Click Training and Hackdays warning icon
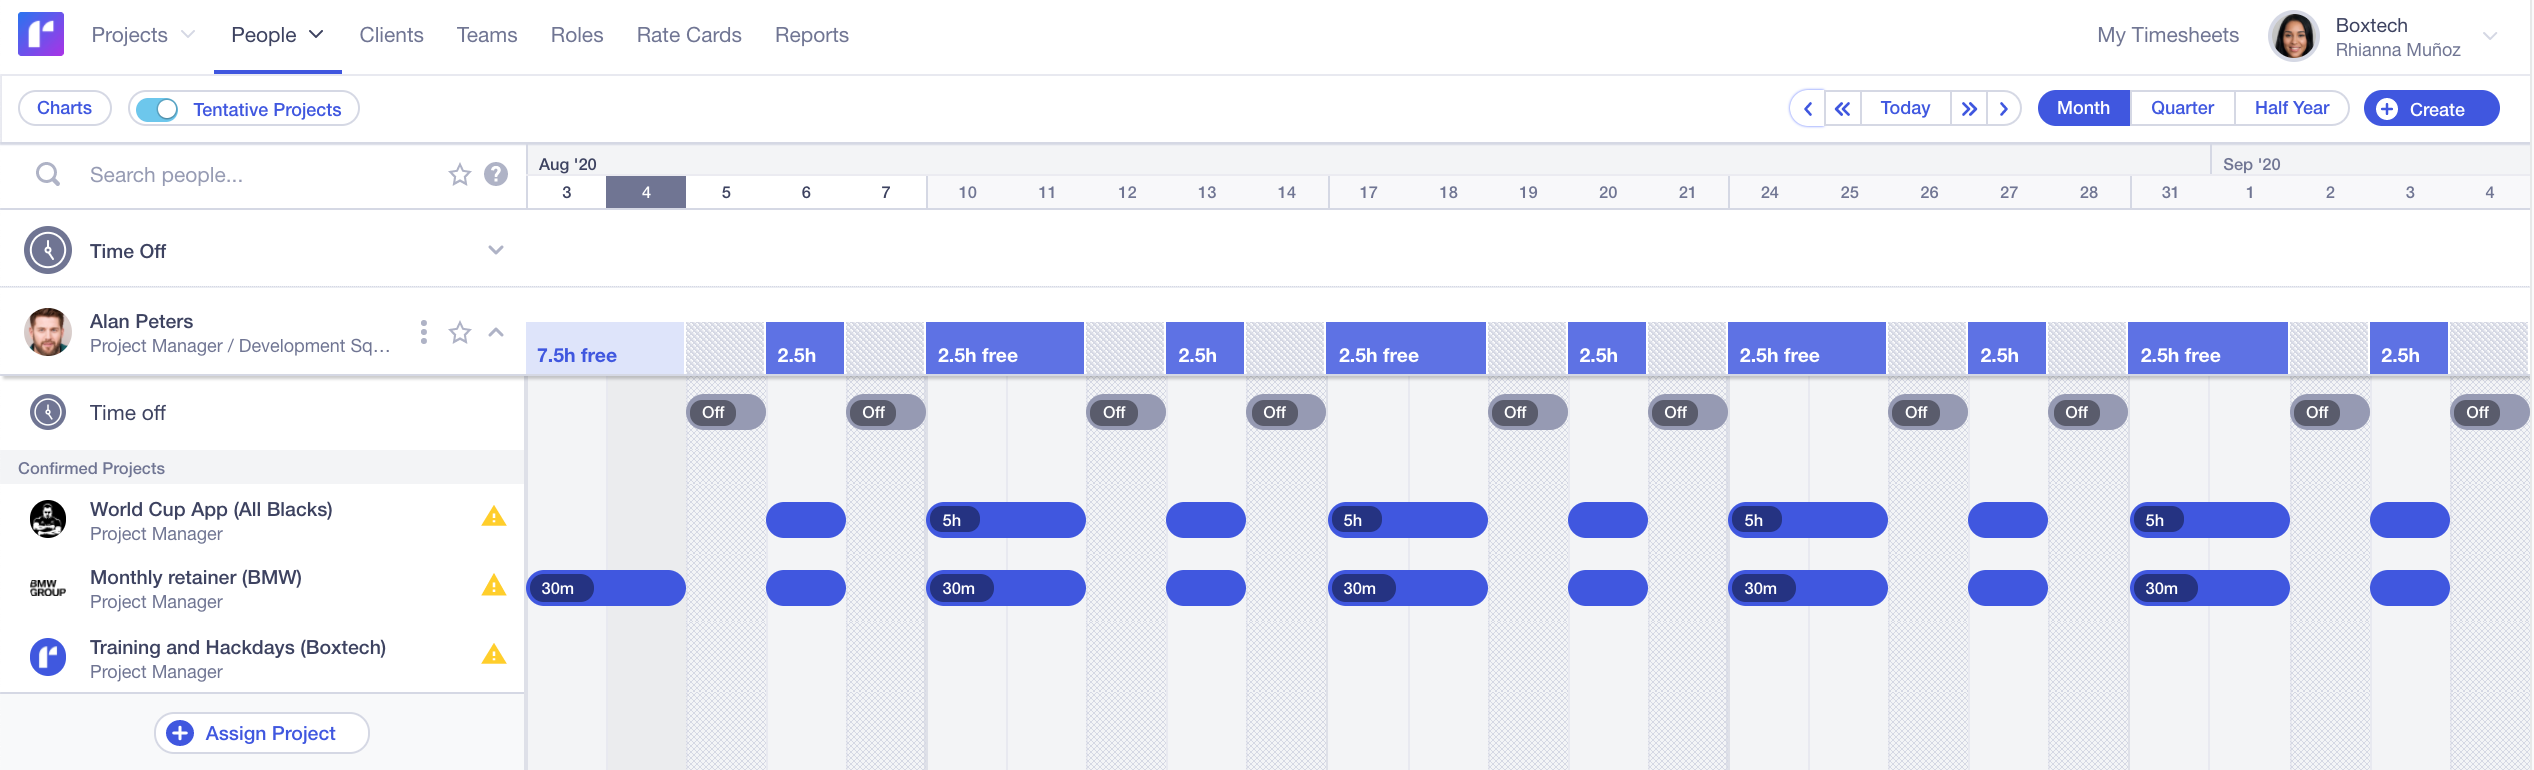Screen dimensions: 2534x770 [x=494, y=655]
